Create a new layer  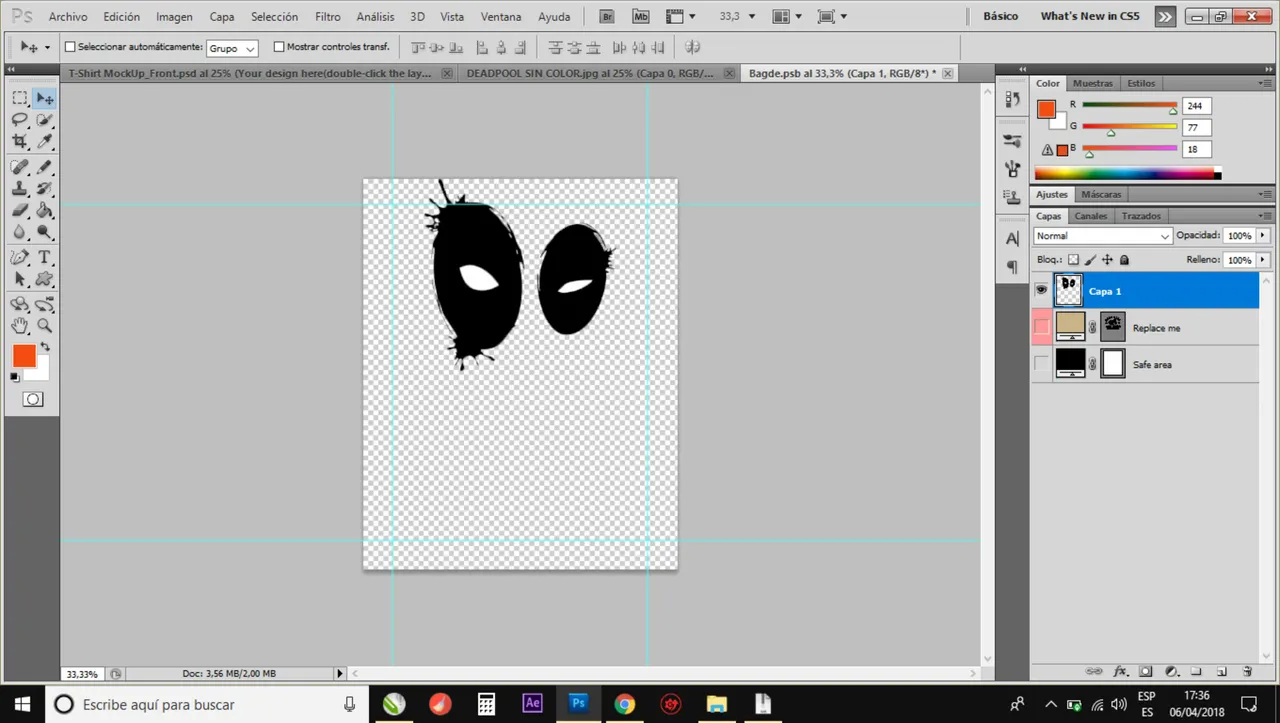click(1222, 672)
